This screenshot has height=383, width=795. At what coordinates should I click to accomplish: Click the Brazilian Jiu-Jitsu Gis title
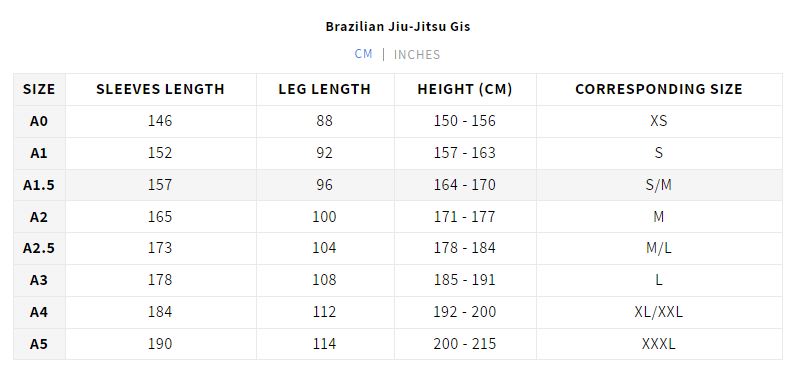pos(398,26)
